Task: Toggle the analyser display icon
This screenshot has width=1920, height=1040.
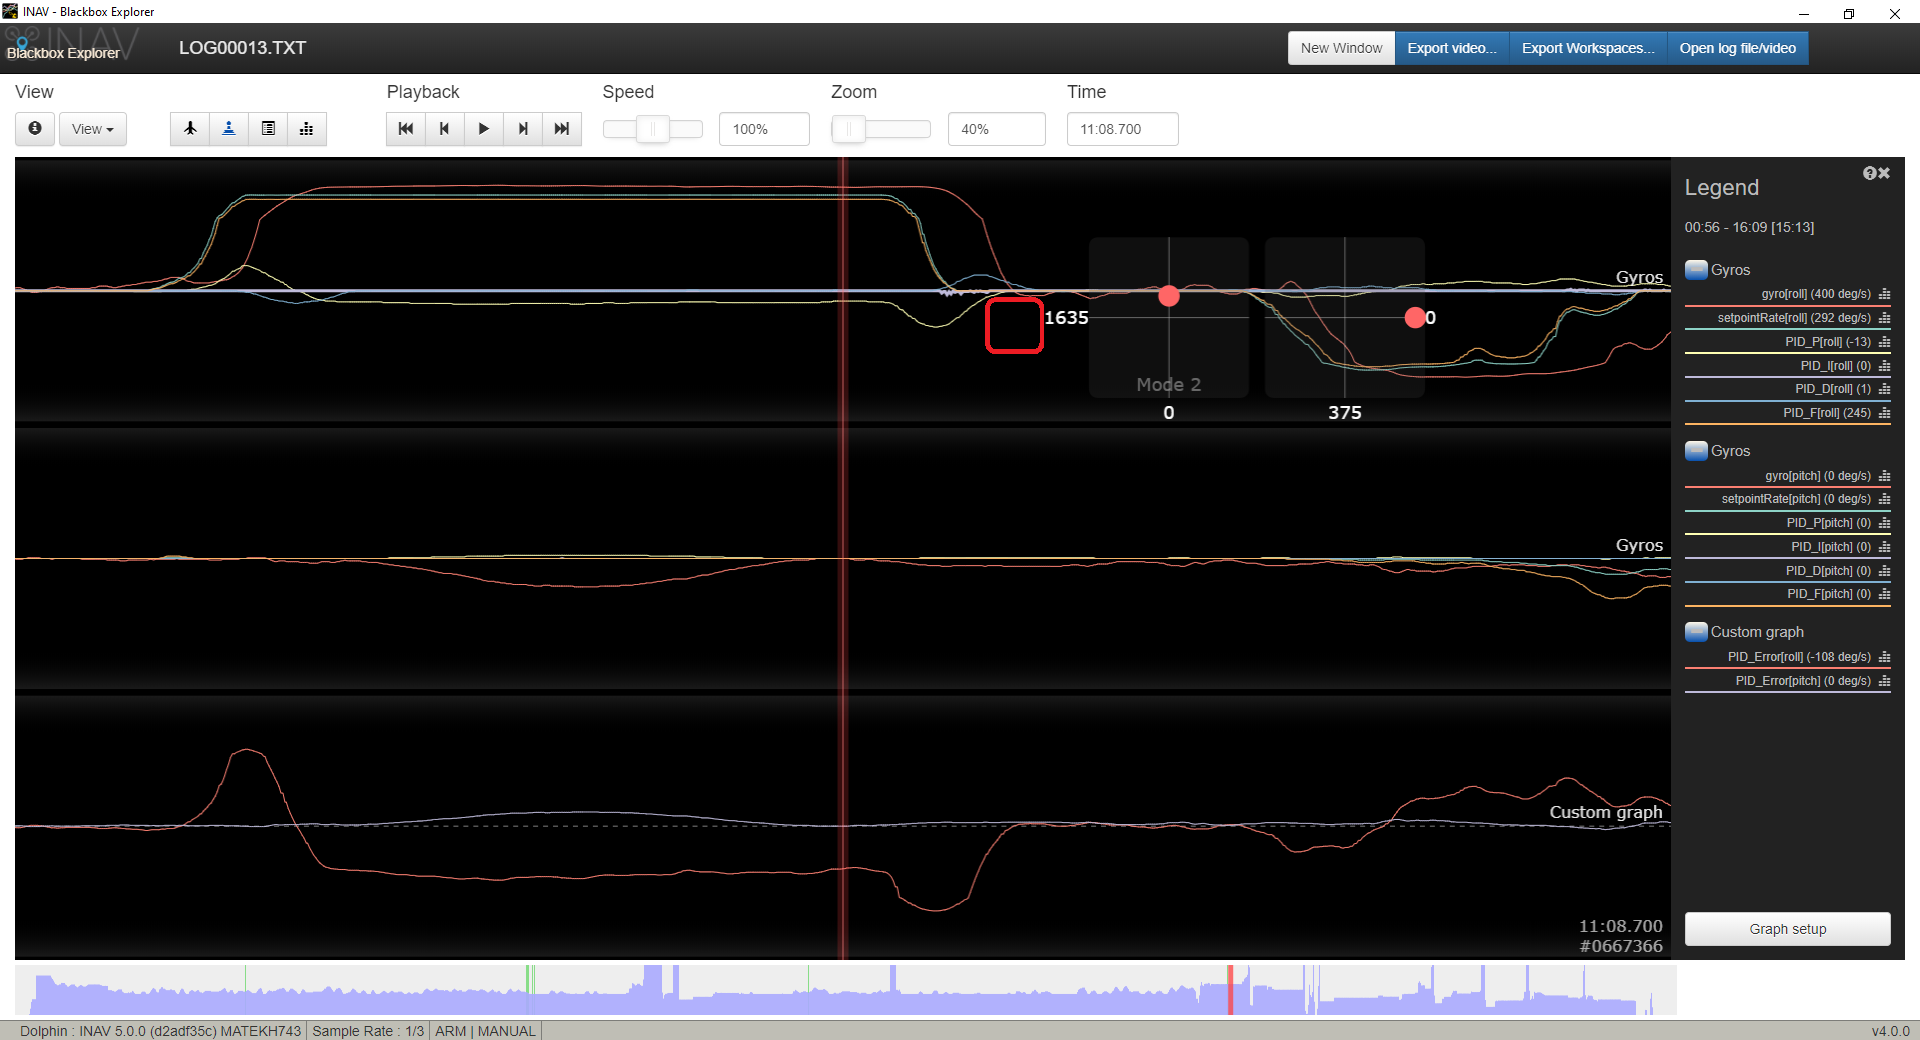Action: [307, 129]
